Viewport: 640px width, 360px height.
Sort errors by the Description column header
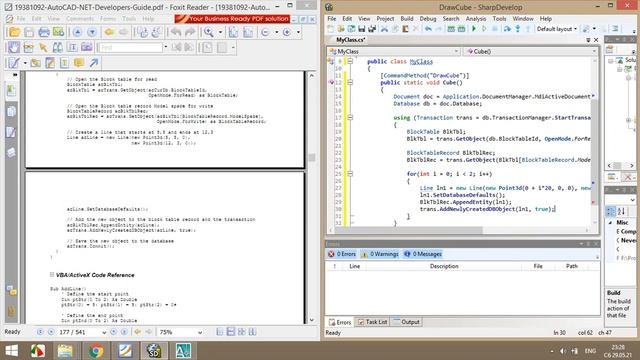click(x=444, y=266)
